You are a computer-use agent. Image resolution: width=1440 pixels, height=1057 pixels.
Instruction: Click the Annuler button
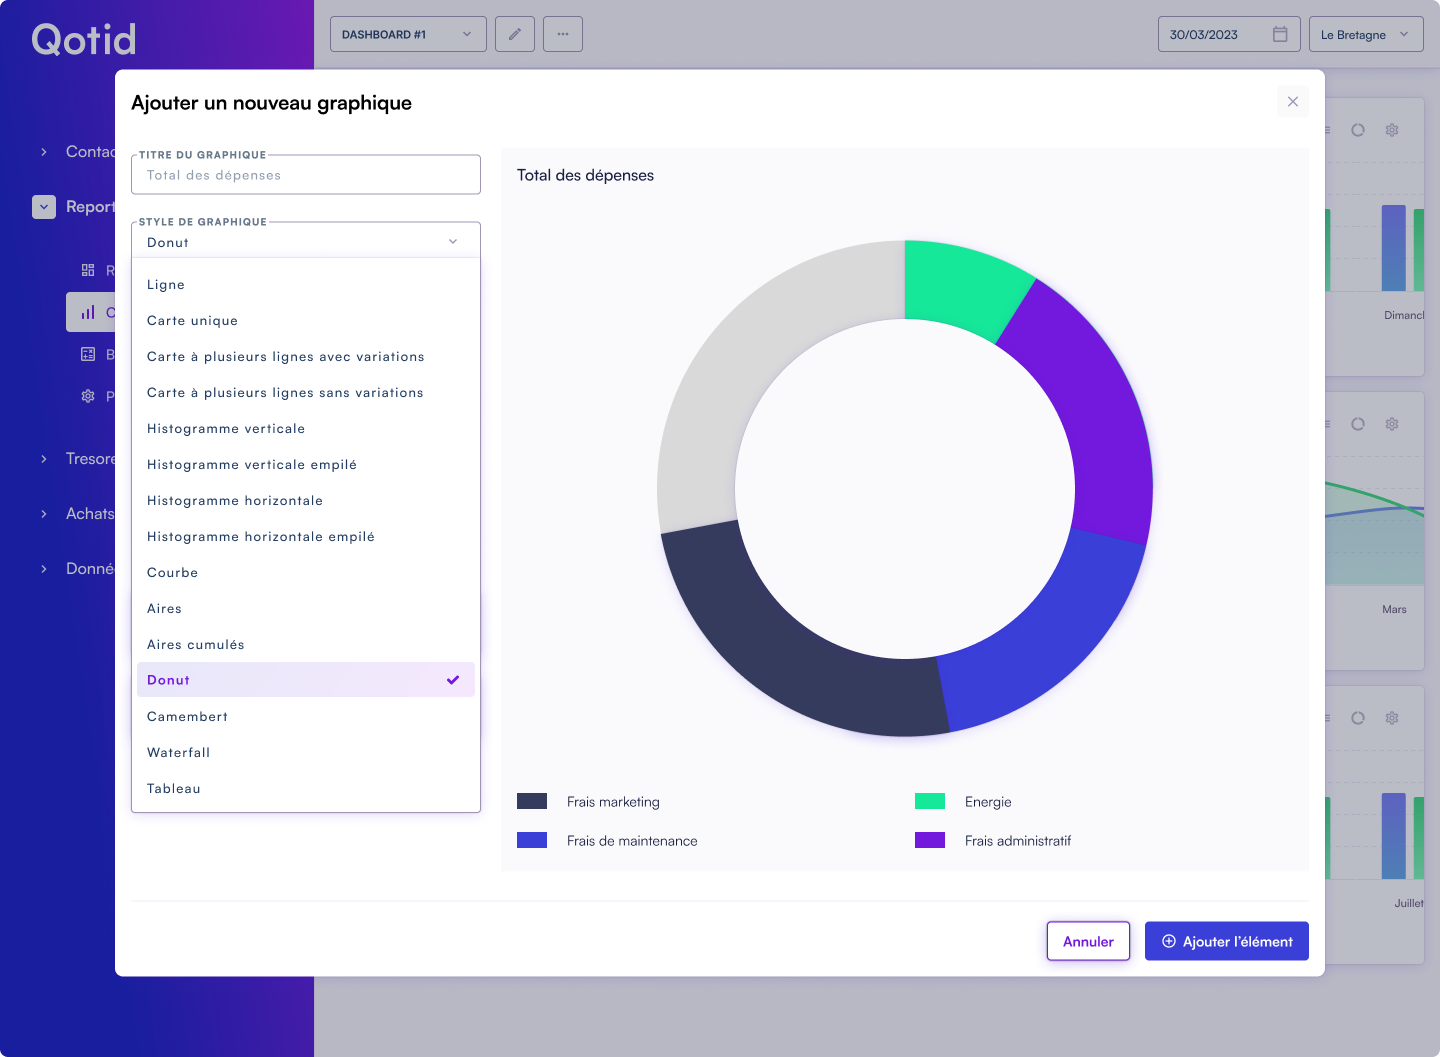[x=1088, y=940]
